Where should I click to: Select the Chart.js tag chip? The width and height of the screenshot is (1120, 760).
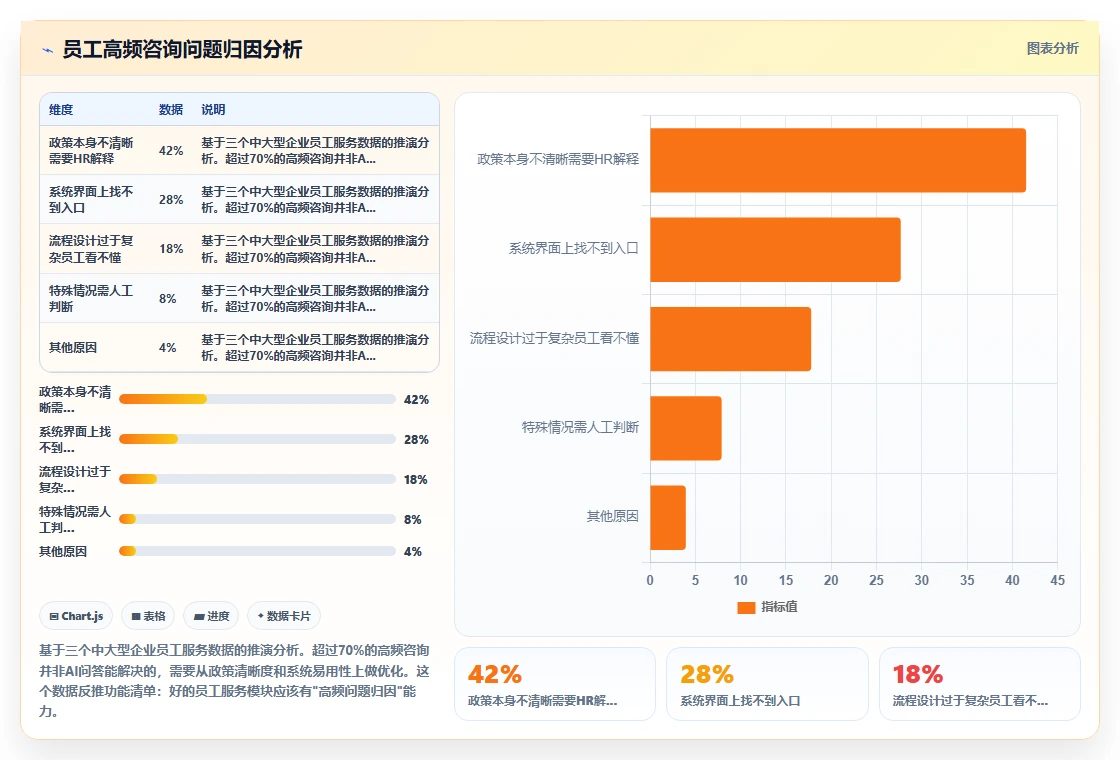point(76,616)
